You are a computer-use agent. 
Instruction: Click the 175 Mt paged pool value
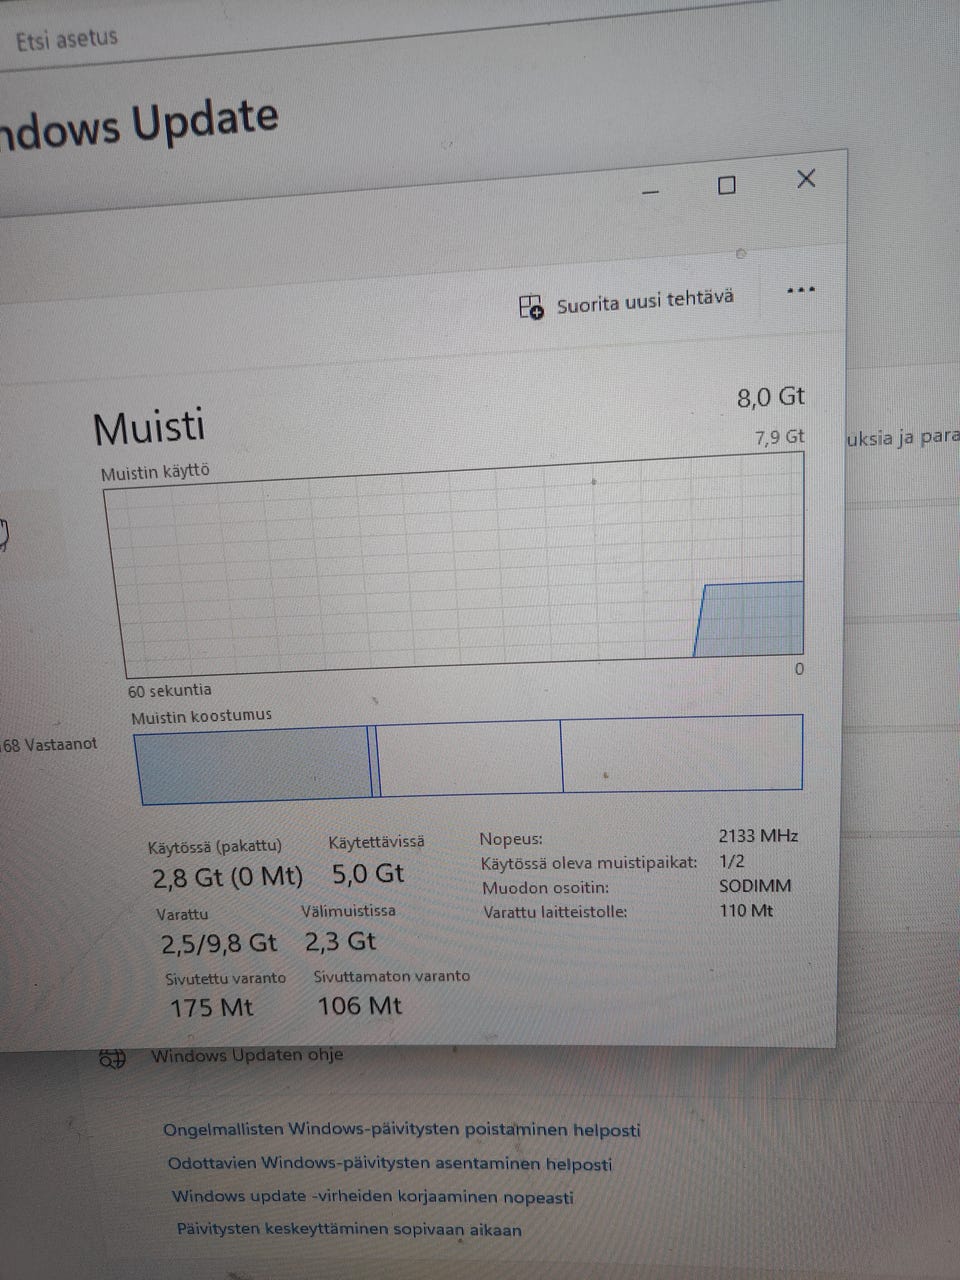[212, 1007]
